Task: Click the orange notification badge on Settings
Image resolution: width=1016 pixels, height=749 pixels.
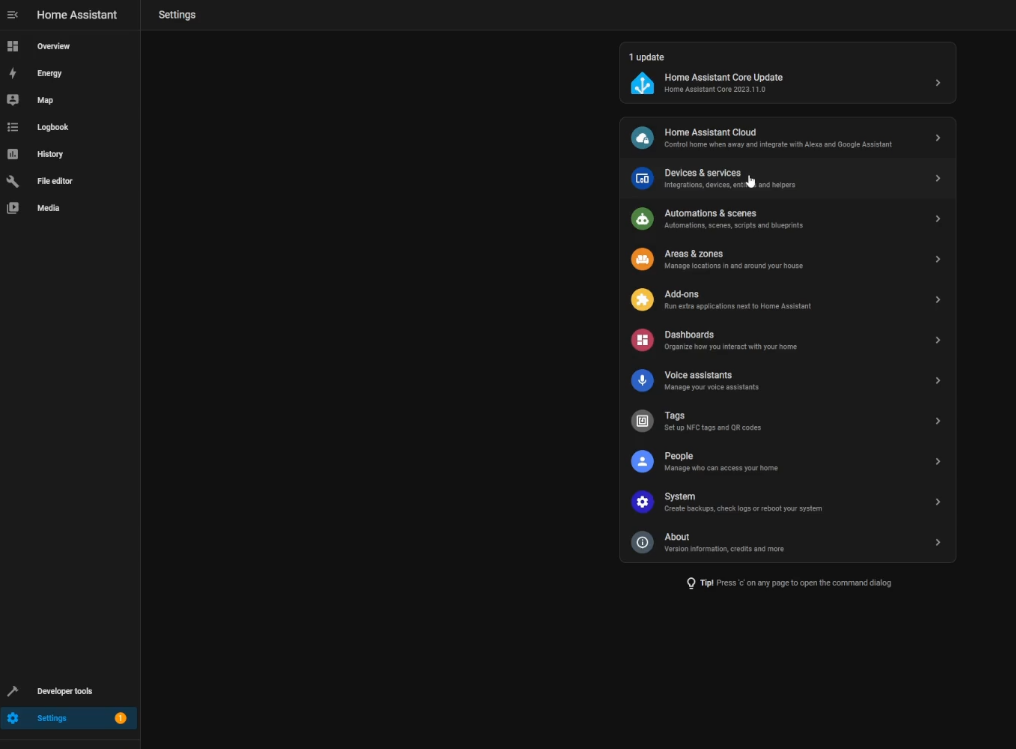Action: pyautogui.click(x=121, y=718)
